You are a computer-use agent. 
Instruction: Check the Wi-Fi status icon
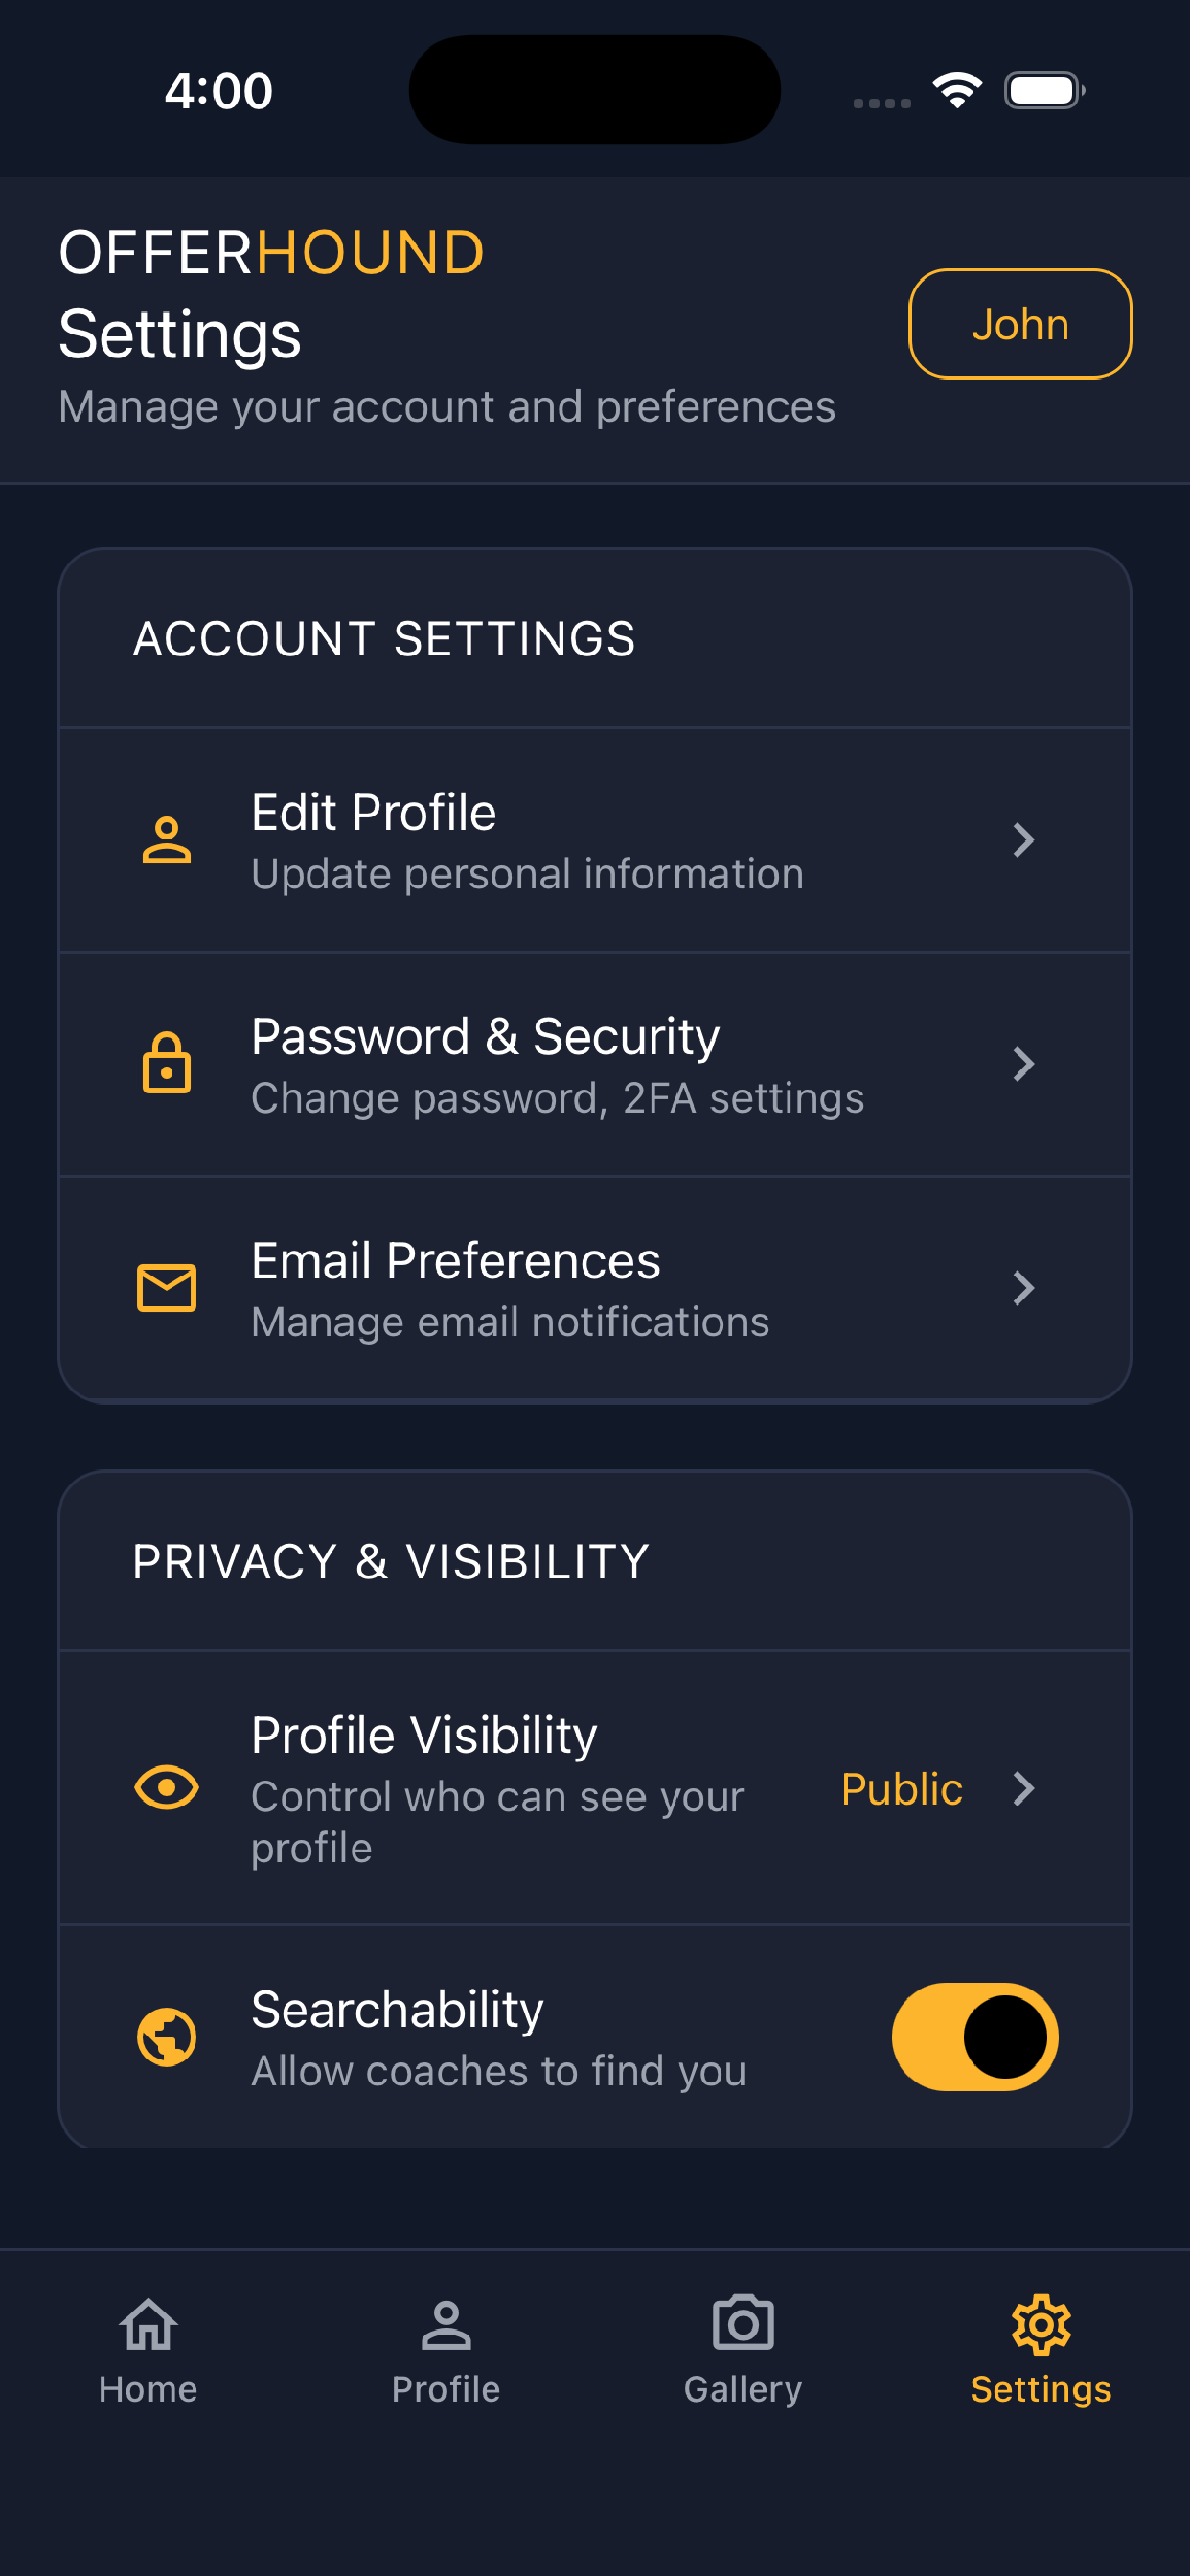(x=957, y=90)
